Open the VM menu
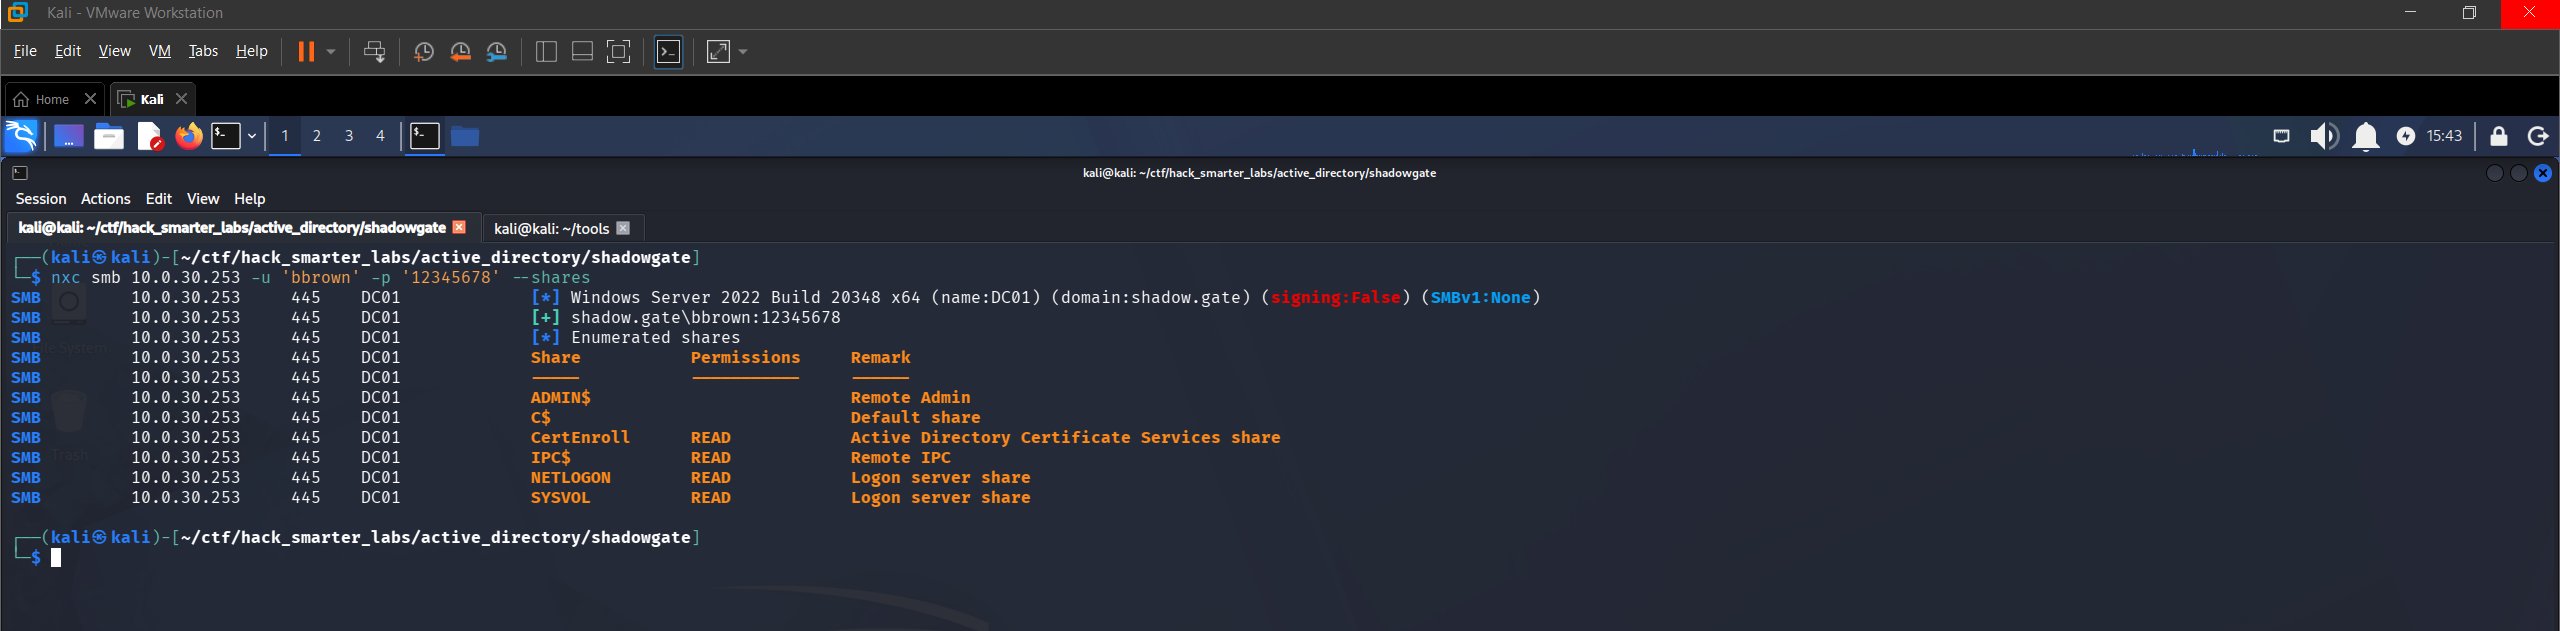The height and width of the screenshot is (631, 2560). (x=160, y=51)
